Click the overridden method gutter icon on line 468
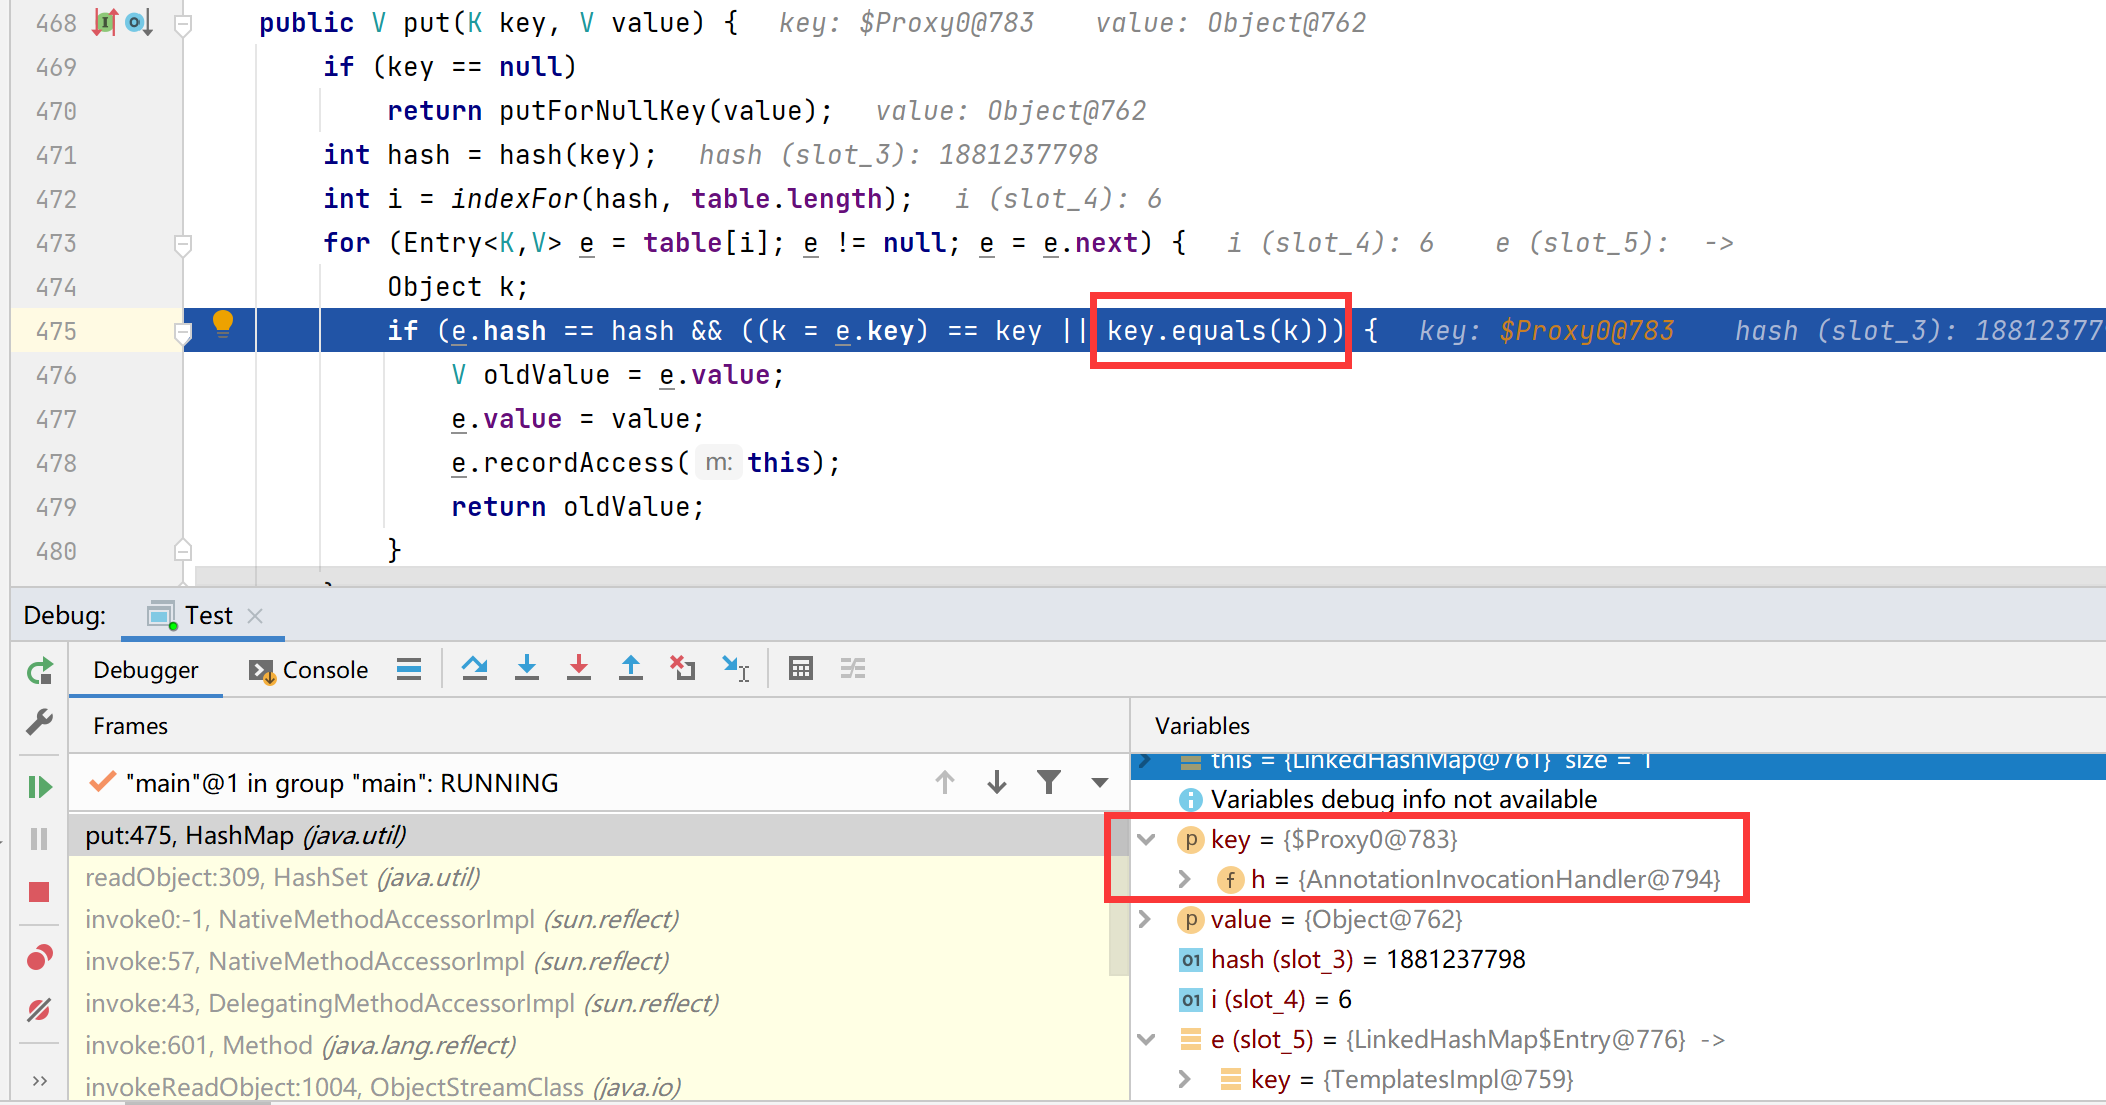Image resolution: width=2106 pixels, height=1105 pixels. (138, 22)
